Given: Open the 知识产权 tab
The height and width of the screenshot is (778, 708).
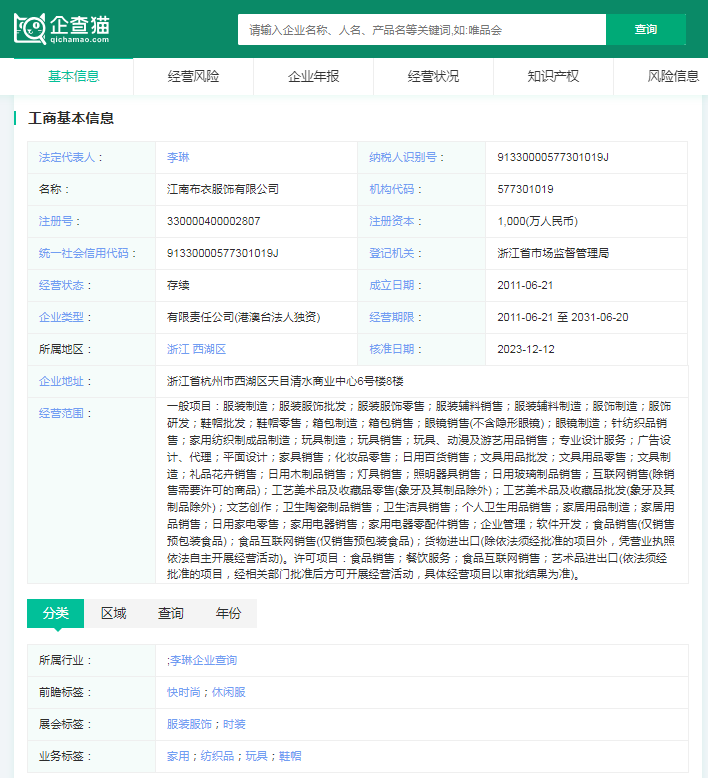Looking at the screenshot, I should click(x=553, y=76).
